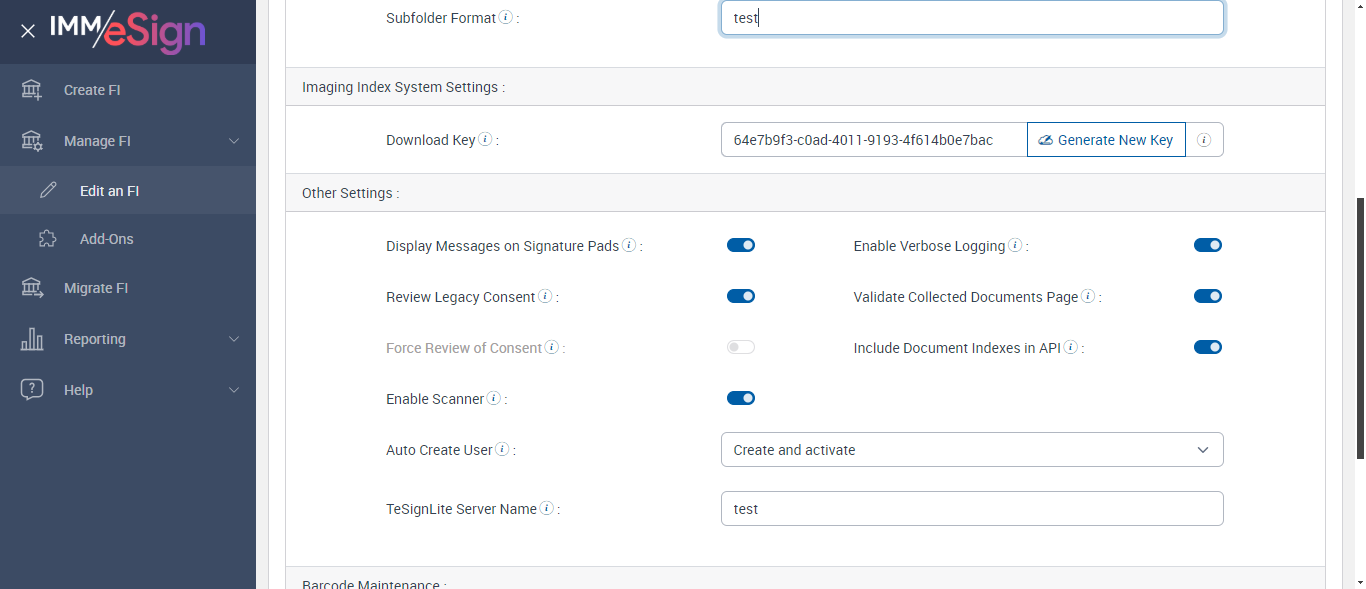Viewport: 1366px width, 589px height.
Task: Disable the Enable Verbose Logging switch
Action: click(x=1208, y=245)
